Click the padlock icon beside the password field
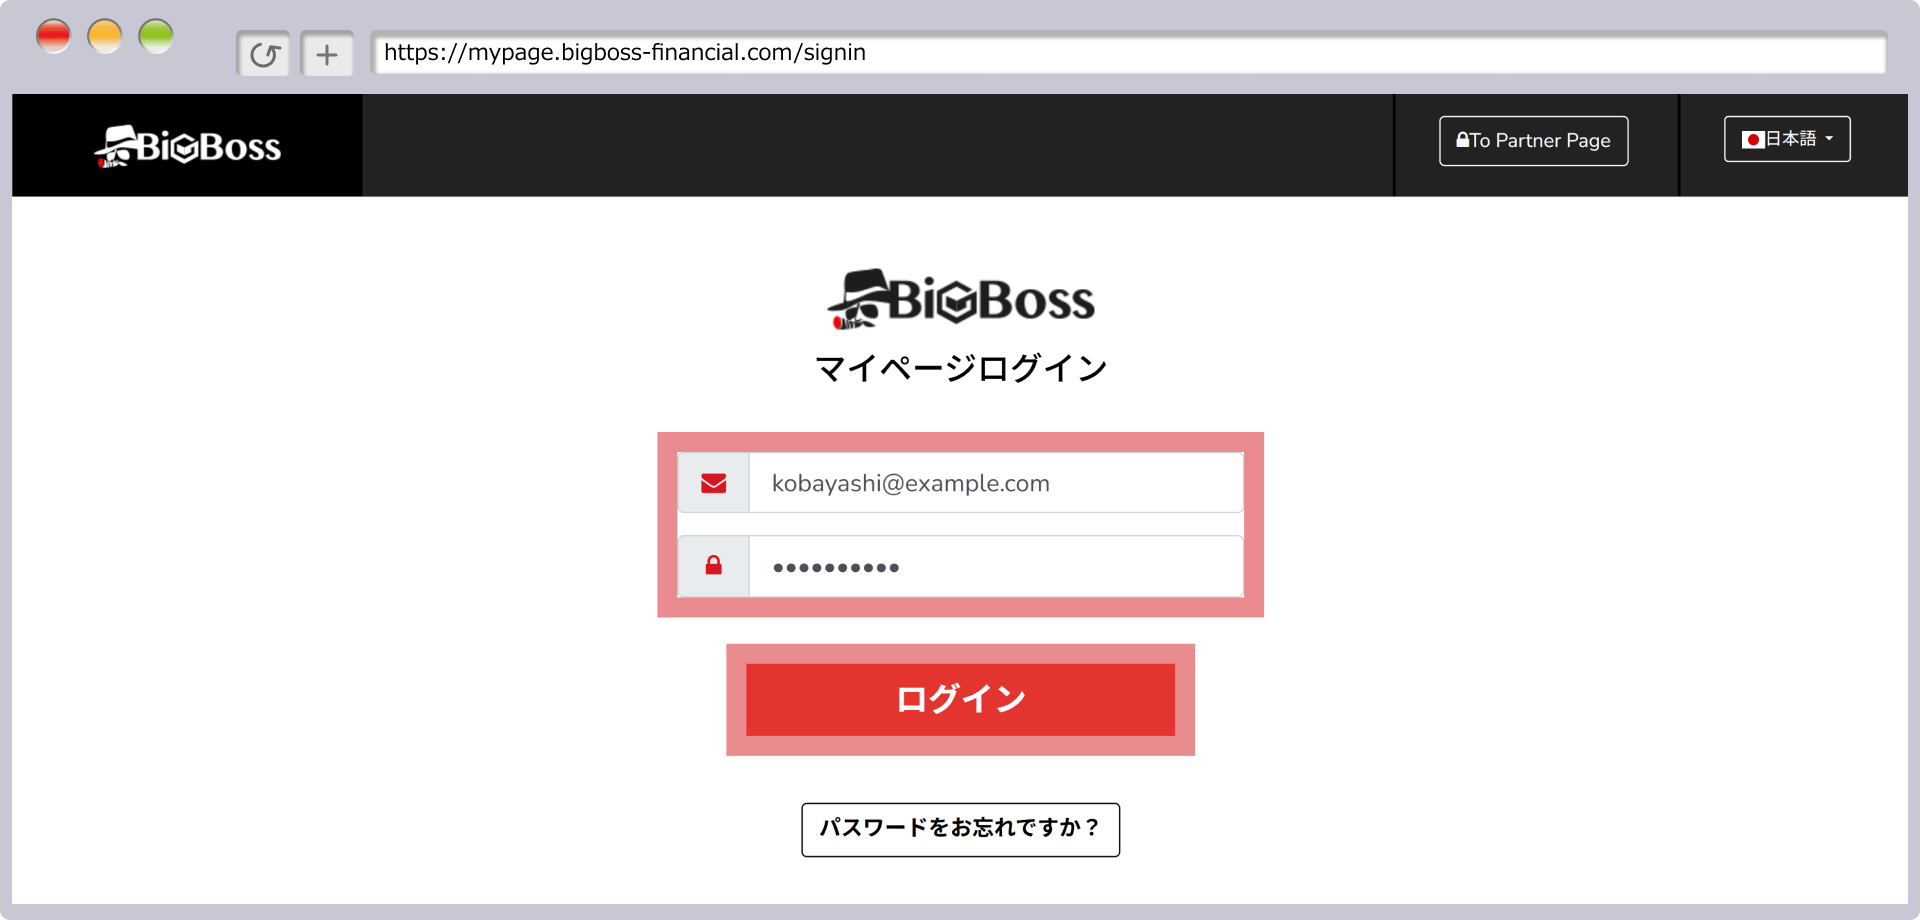 [713, 566]
